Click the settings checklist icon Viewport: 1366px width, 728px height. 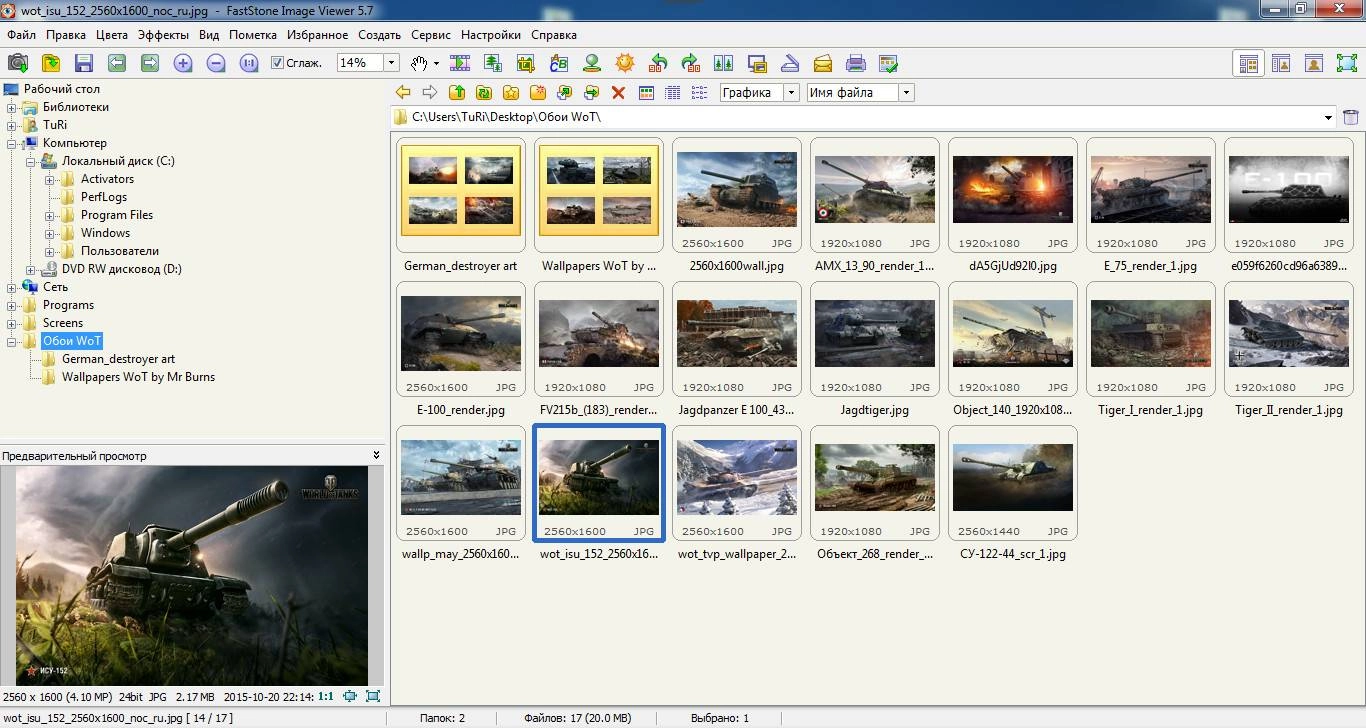[x=889, y=63]
